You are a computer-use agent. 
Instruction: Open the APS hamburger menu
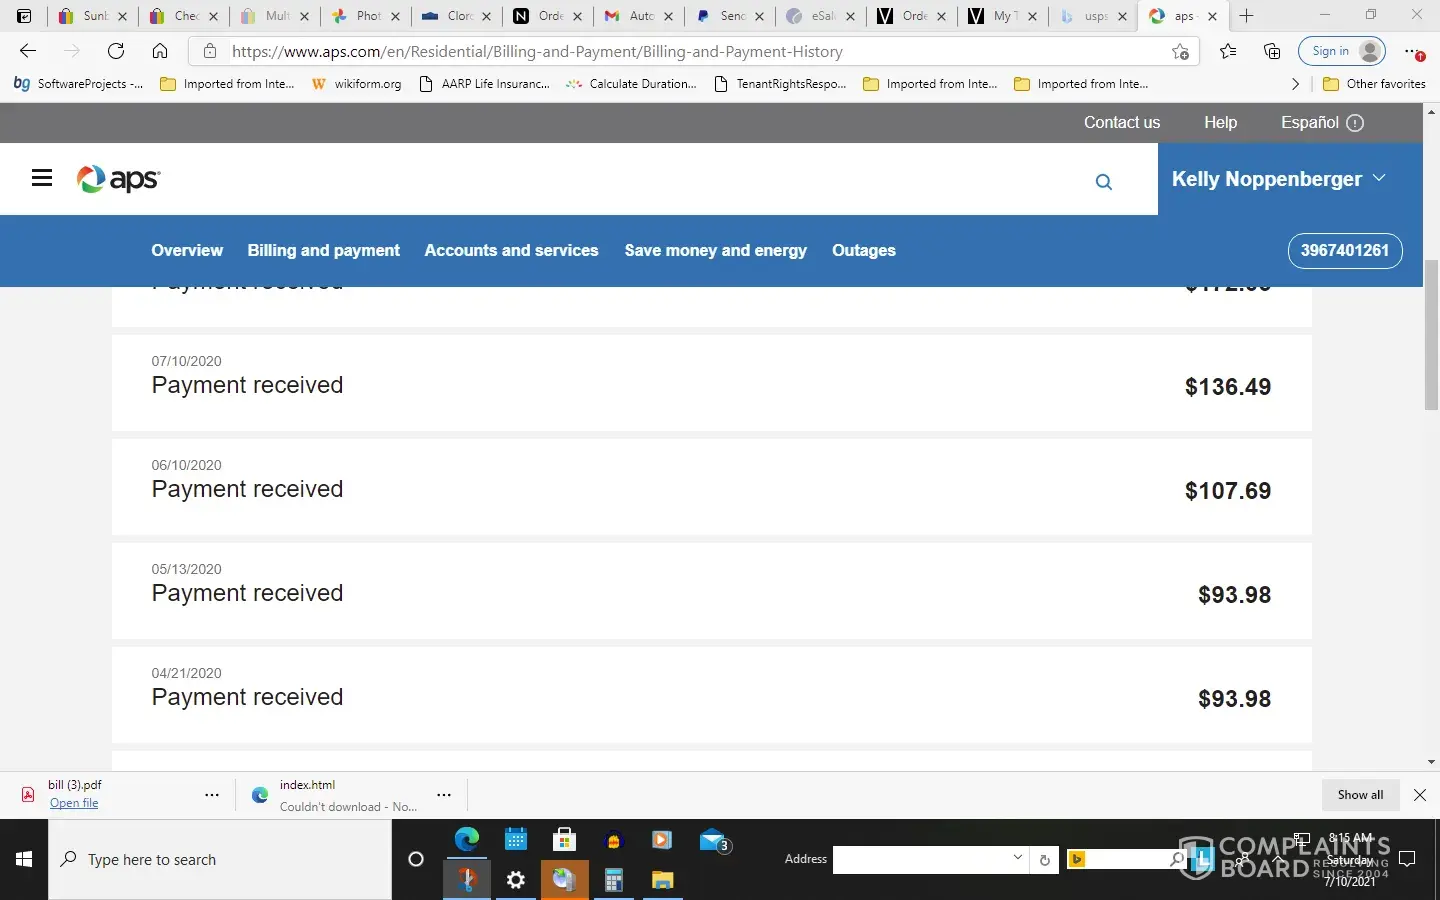coord(42,178)
